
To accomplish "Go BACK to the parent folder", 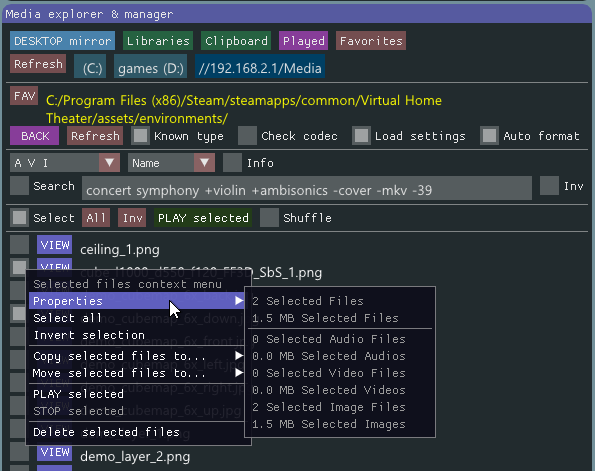I will (x=35, y=136).
